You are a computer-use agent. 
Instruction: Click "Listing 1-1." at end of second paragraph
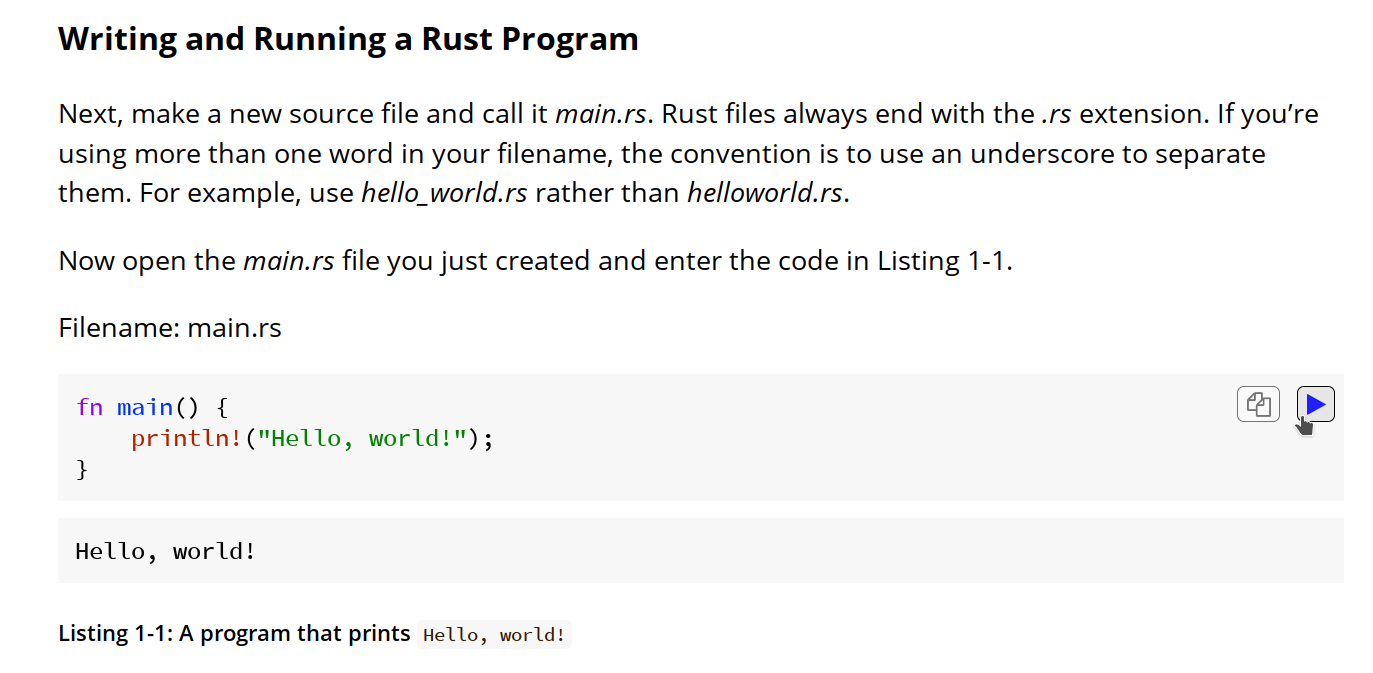coord(945,261)
